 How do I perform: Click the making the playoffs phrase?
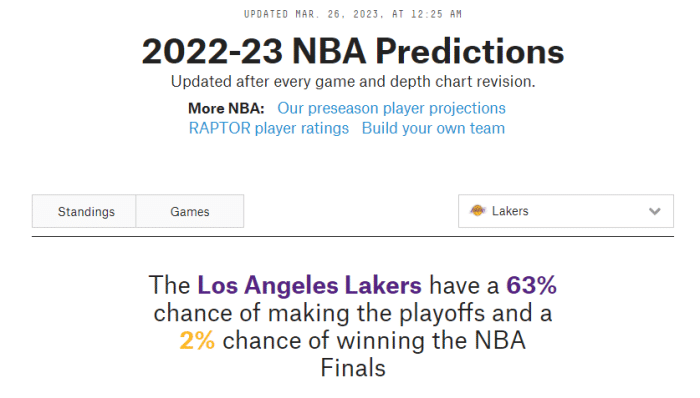[376, 313]
